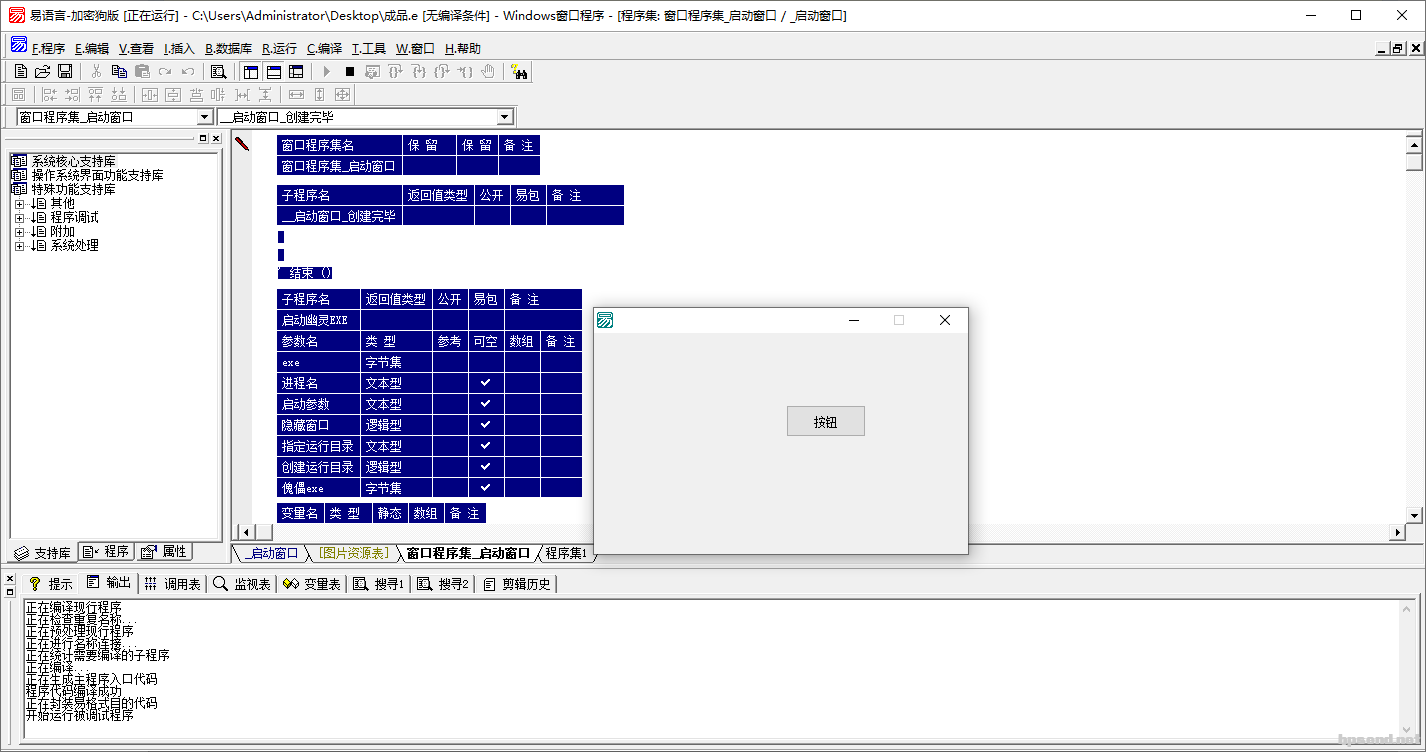1426x752 pixels.
Task: Switch to the 程序集1 tab
Action: tap(566, 553)
